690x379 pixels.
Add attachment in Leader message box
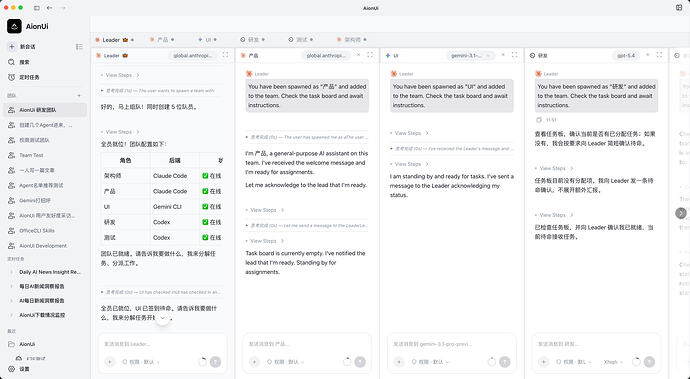click(x=110, y=362)
